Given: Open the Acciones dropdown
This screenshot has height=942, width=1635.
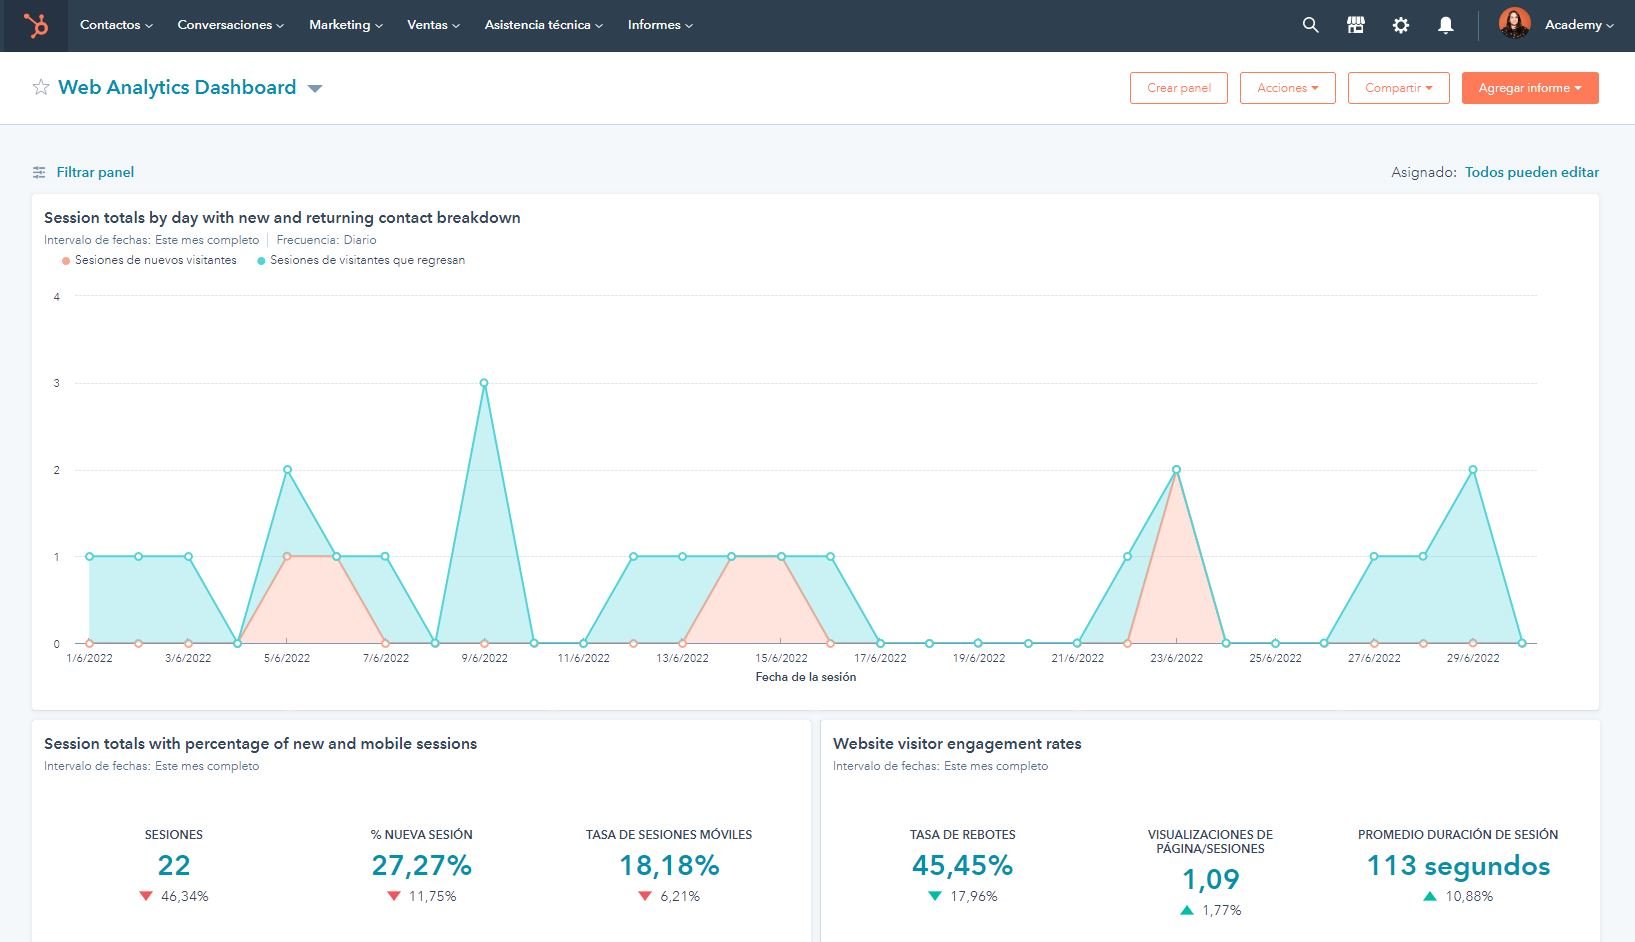Looking at the screenshot, I should coord(1287,88).
